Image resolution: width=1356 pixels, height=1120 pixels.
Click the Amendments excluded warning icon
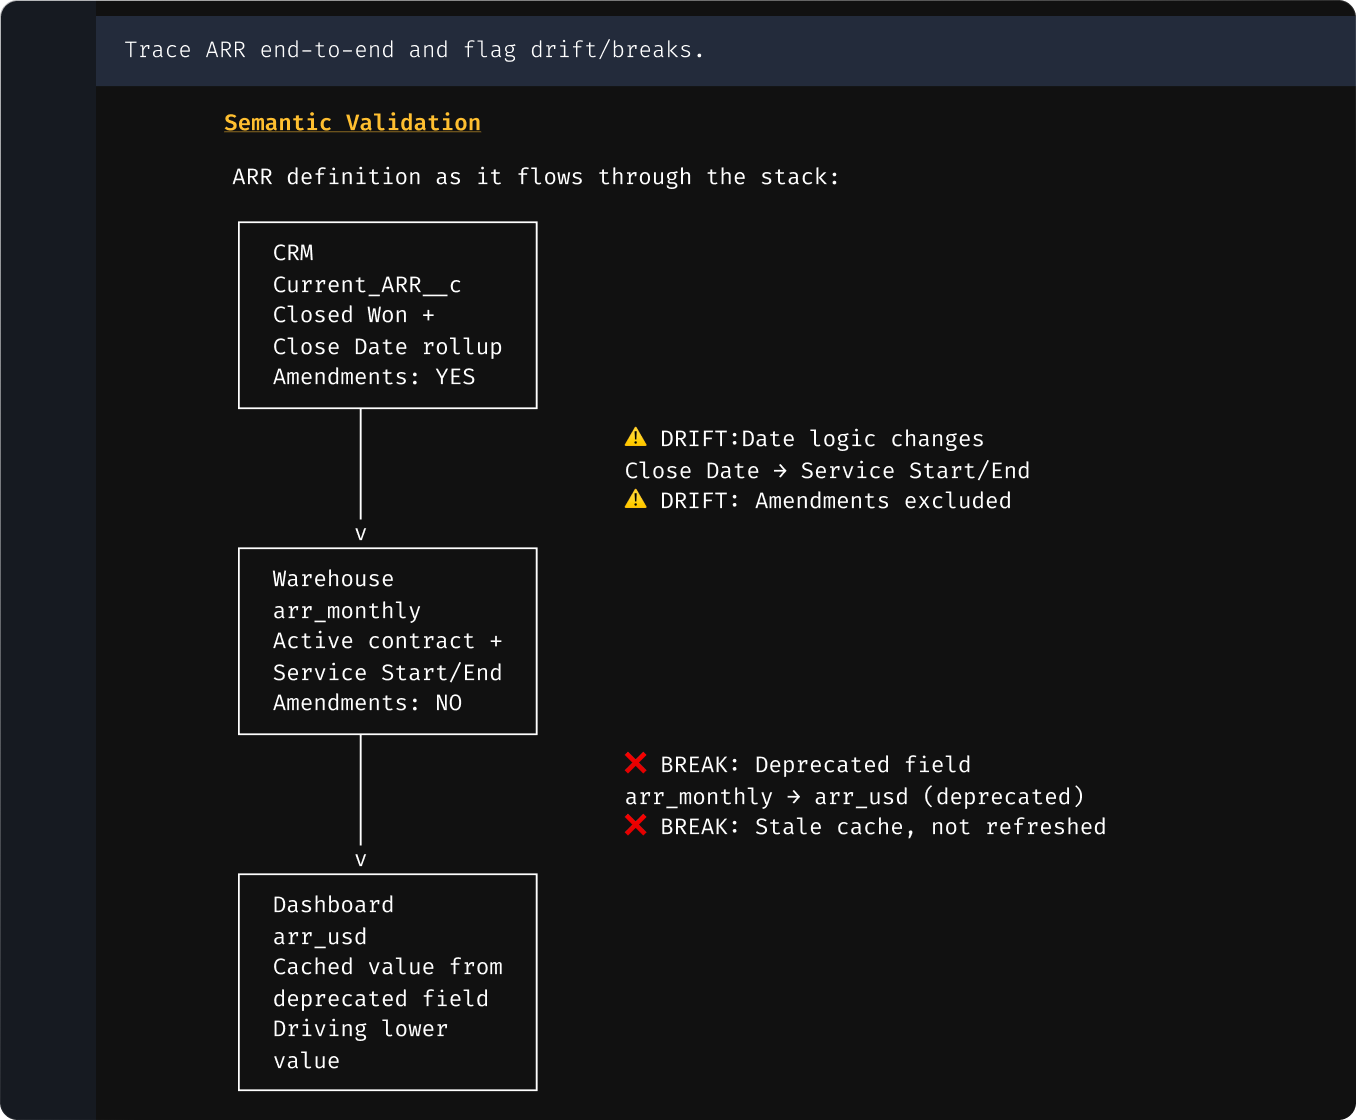pos(635,499)
